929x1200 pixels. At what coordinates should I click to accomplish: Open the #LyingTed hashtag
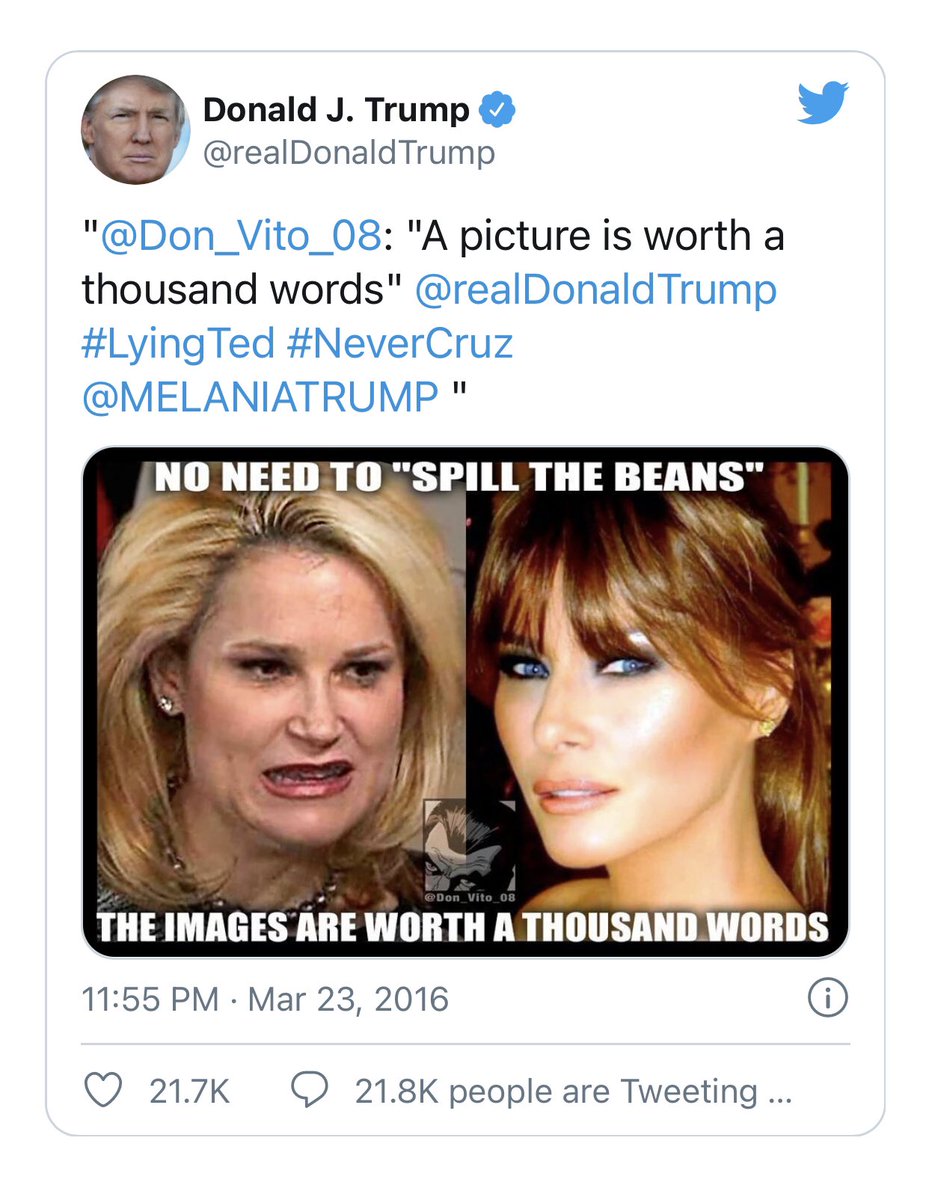point(178,343)
